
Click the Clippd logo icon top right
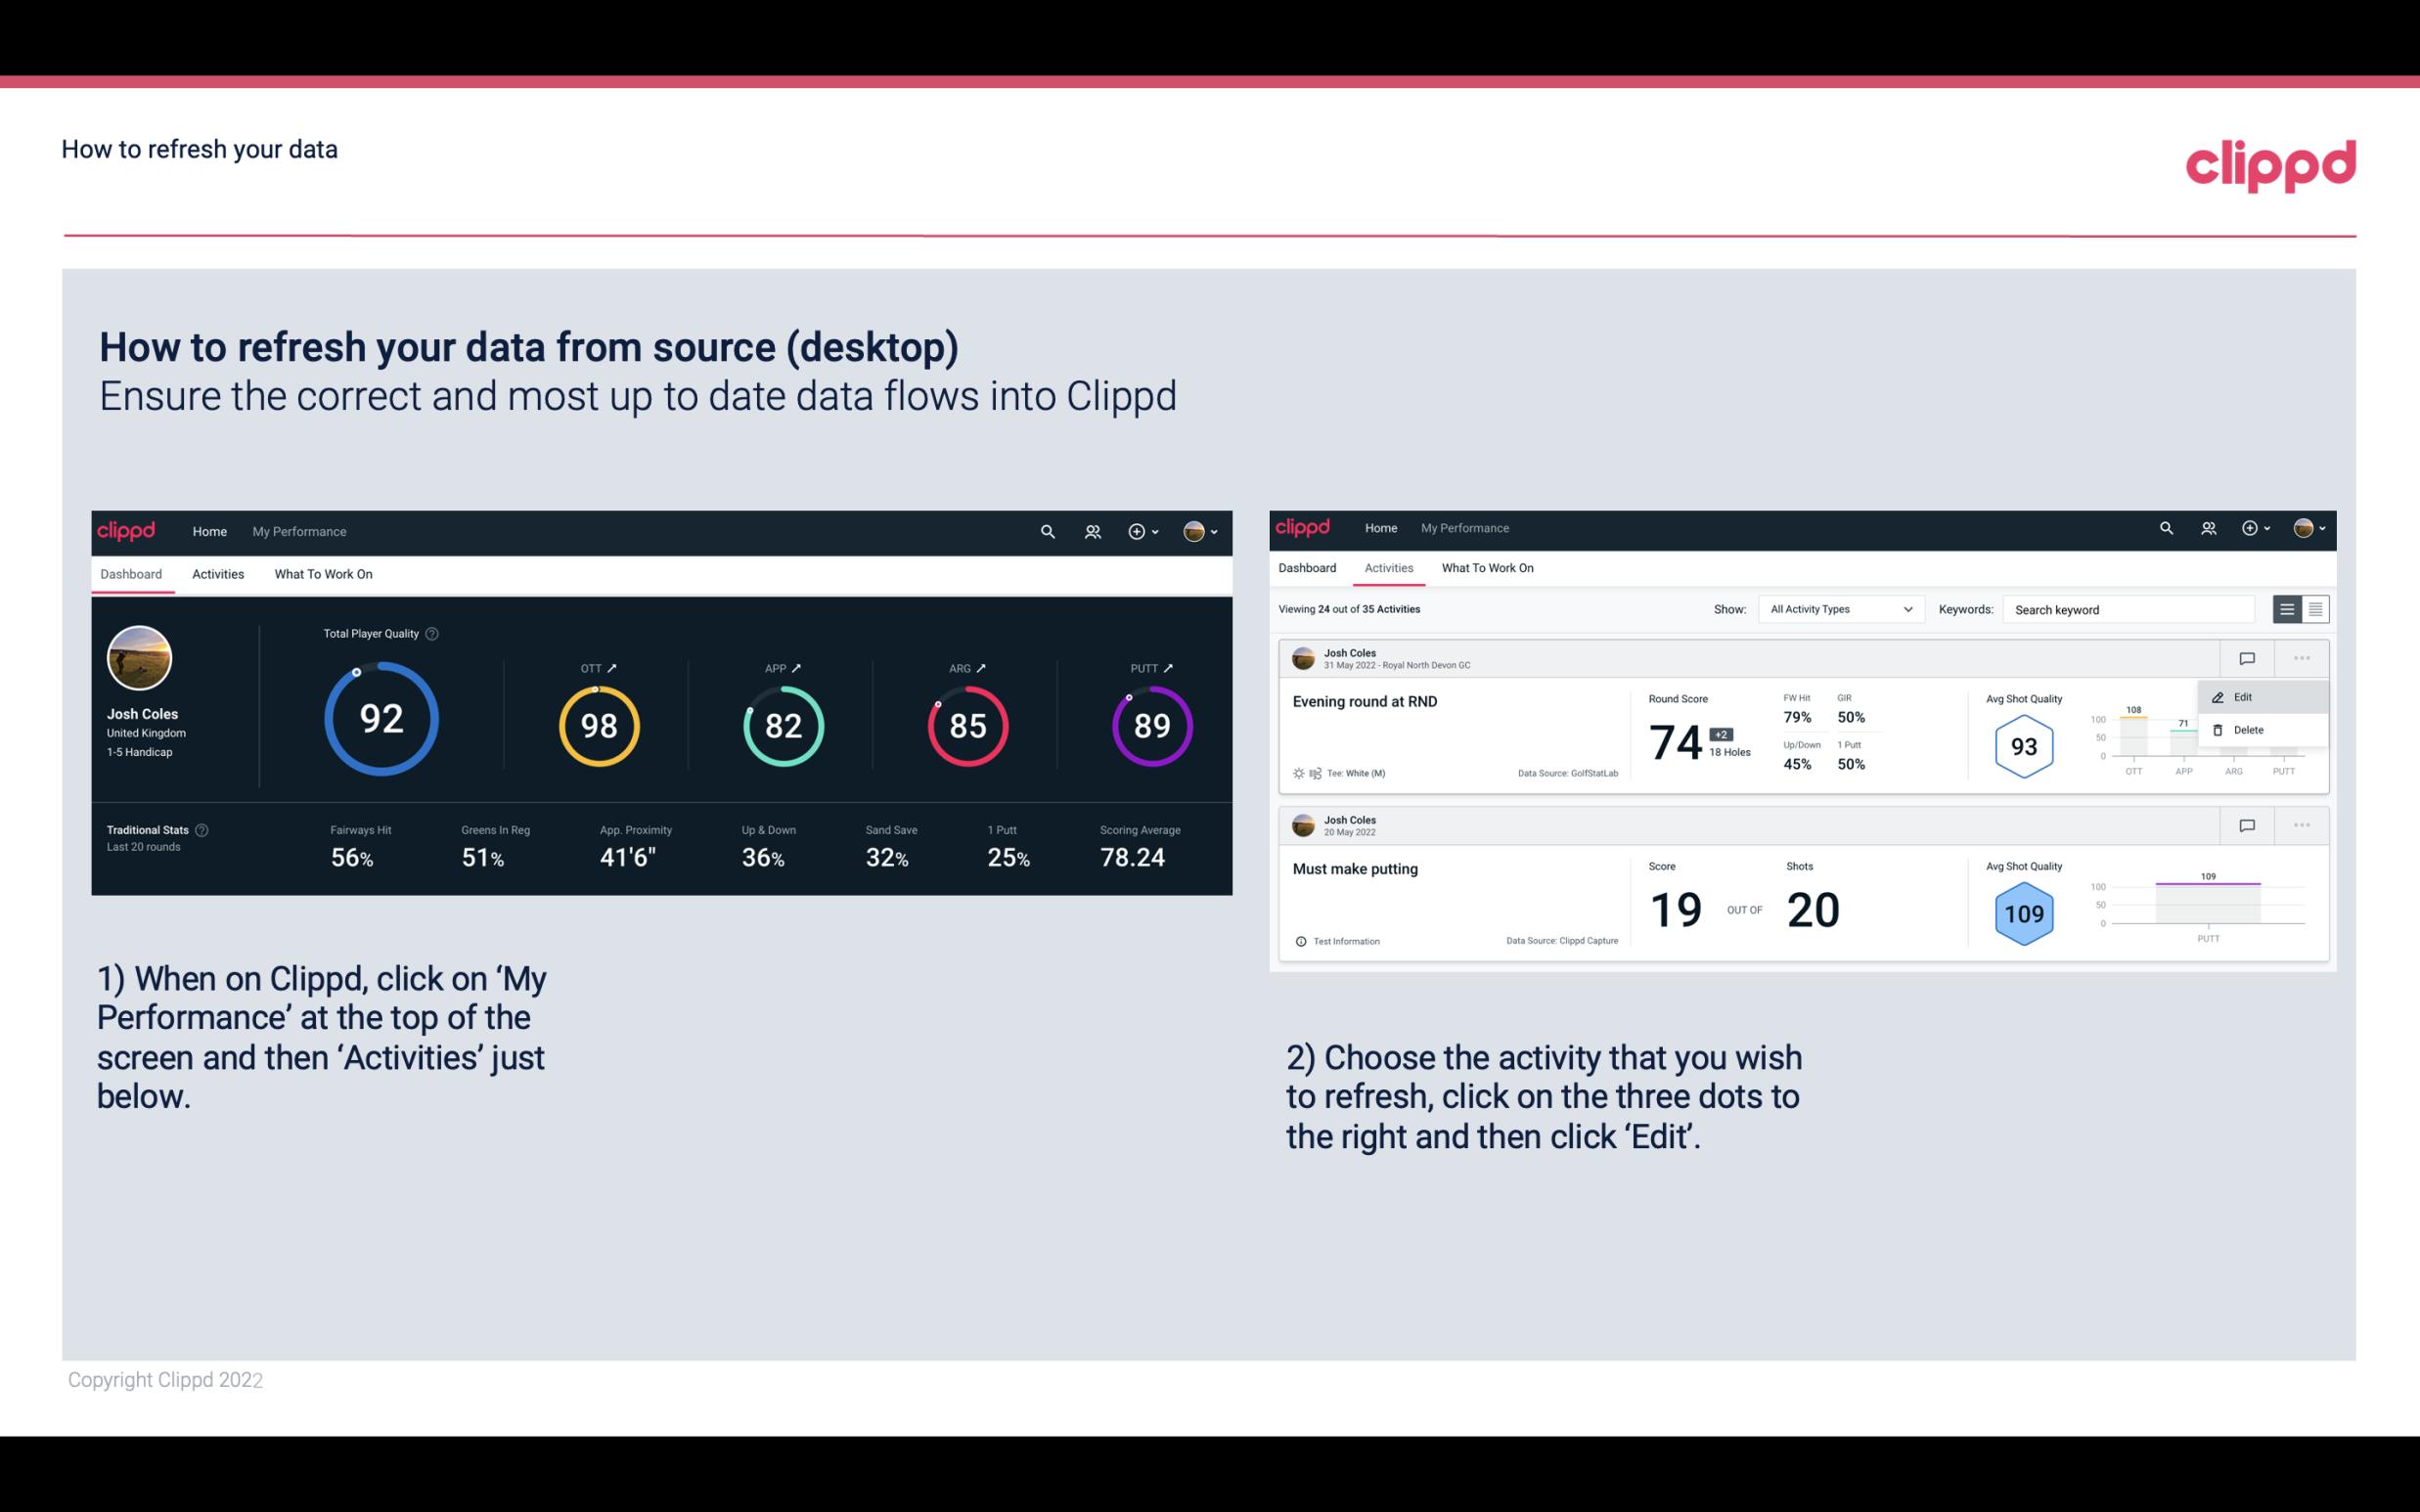pos(2270,163)
